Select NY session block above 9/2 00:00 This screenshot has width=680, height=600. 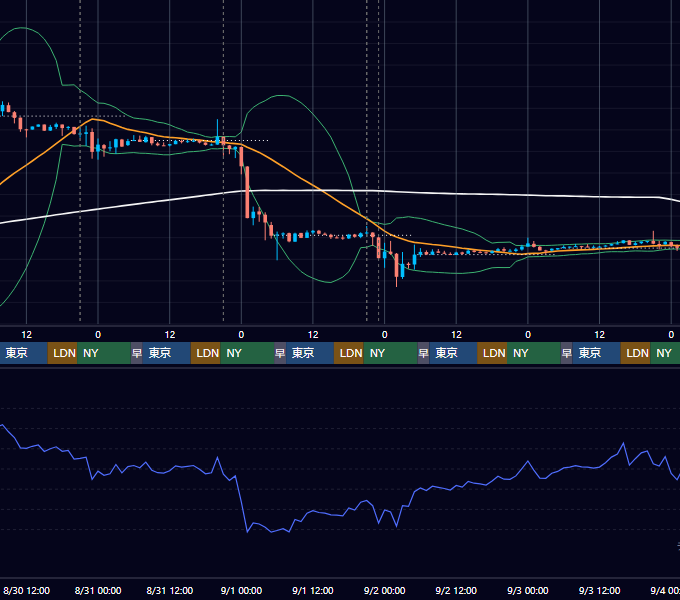click(390, 353)
